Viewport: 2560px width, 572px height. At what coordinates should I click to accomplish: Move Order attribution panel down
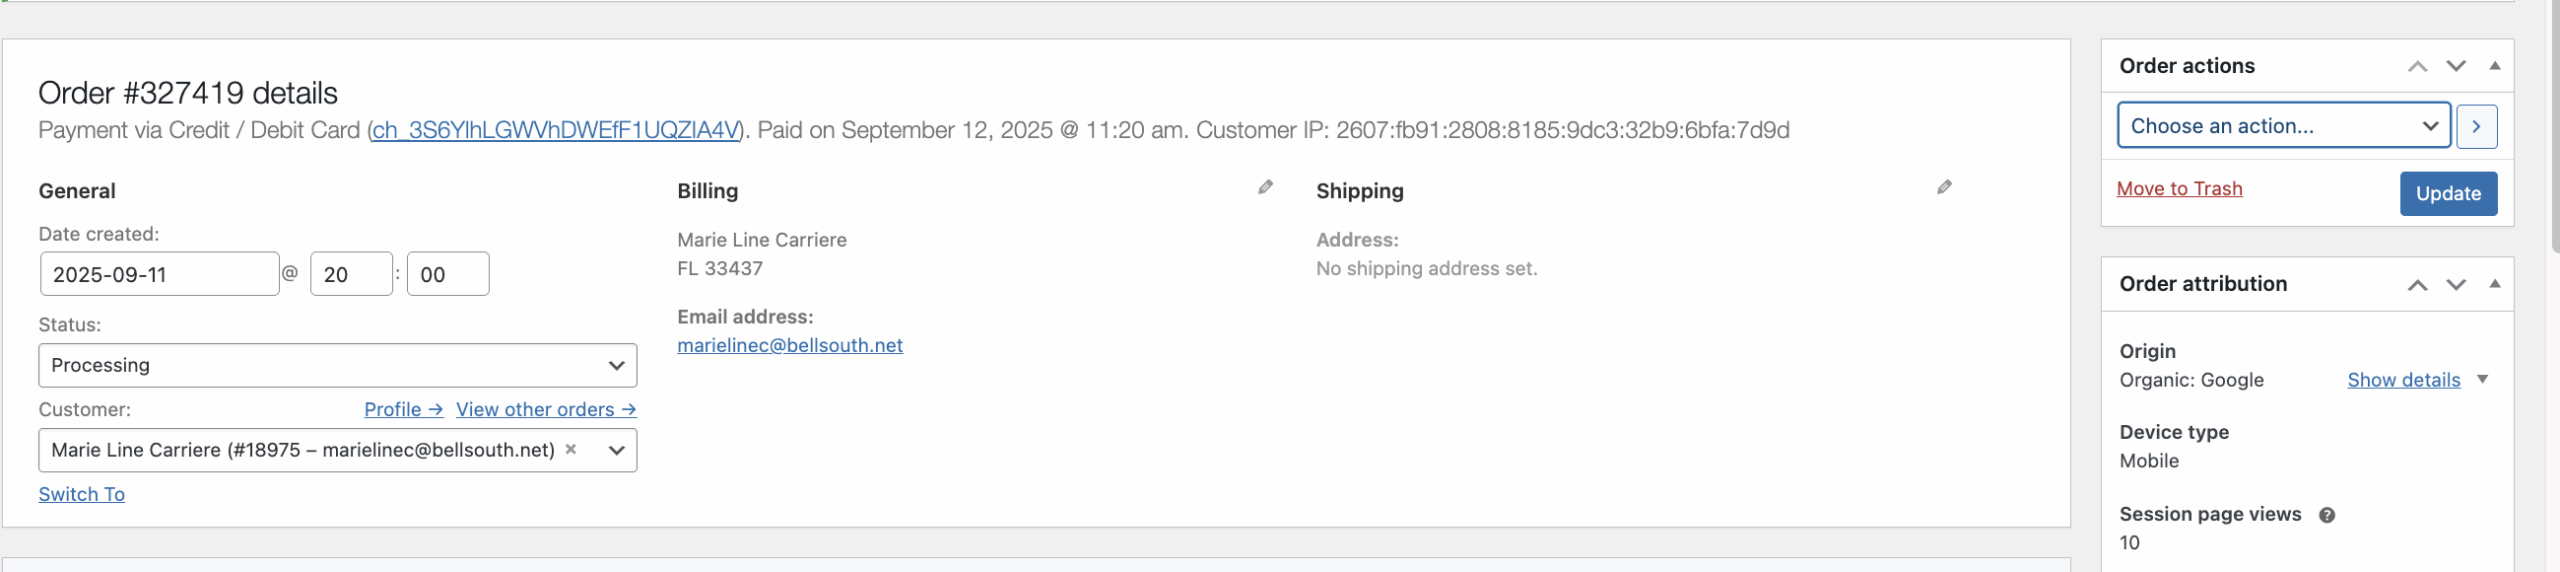2456,284
